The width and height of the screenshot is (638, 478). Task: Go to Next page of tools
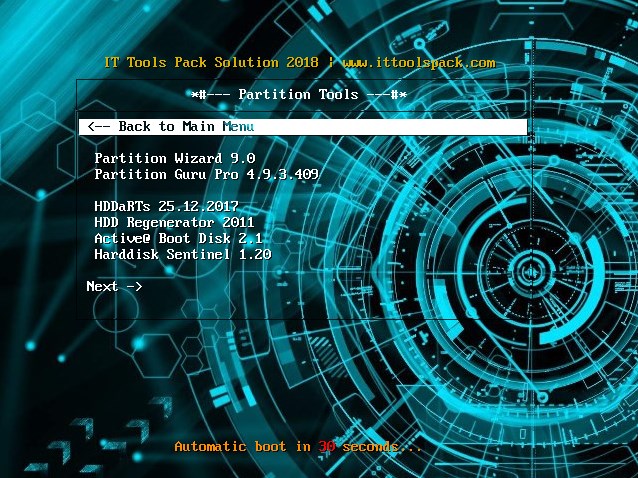coord(114,286)
